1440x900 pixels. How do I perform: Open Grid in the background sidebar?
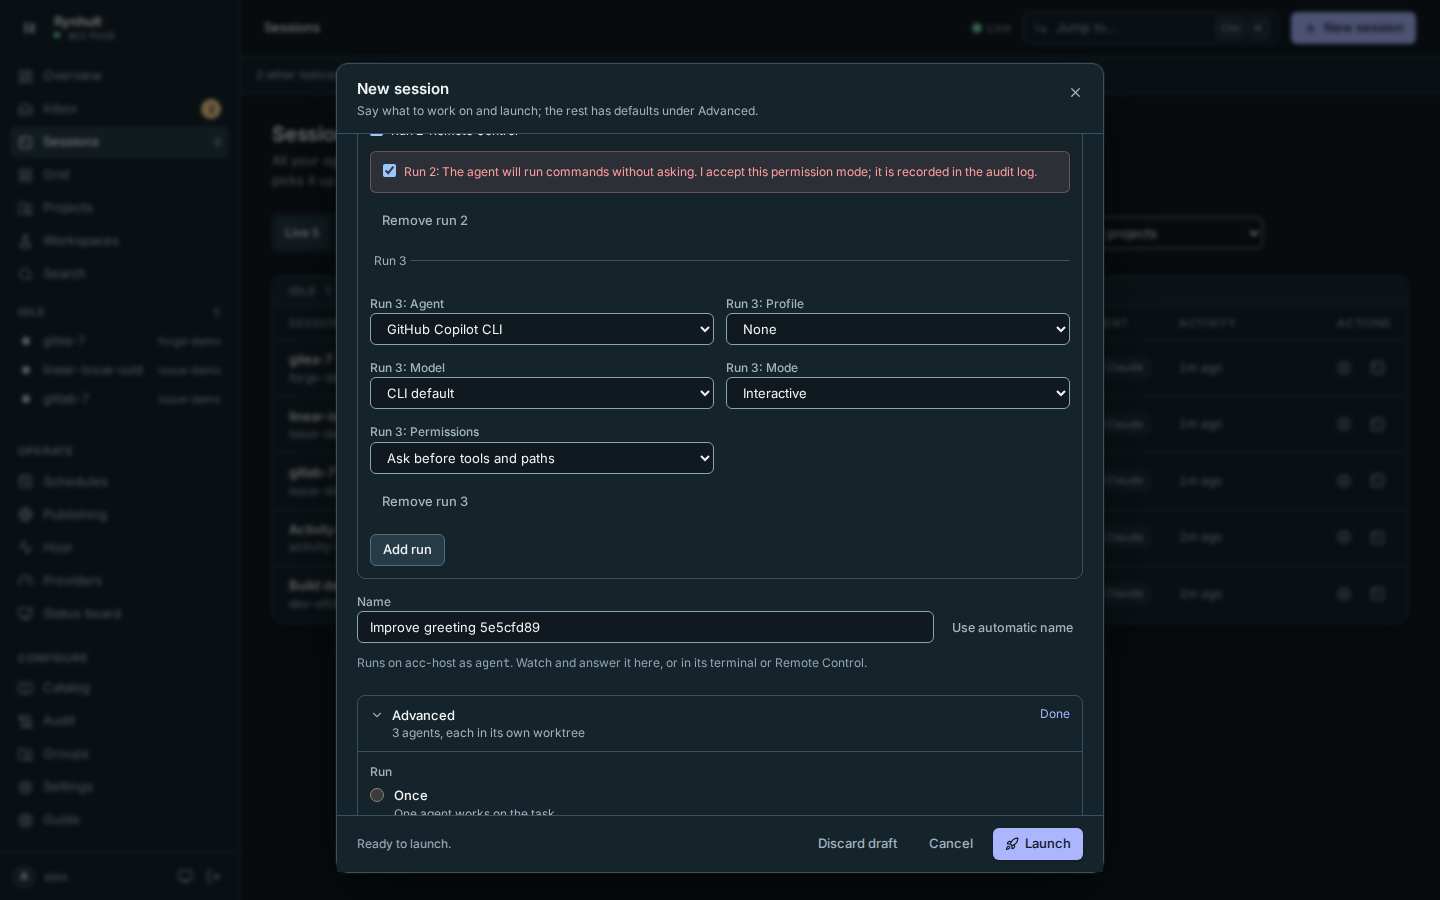click(x=120, y=175)
